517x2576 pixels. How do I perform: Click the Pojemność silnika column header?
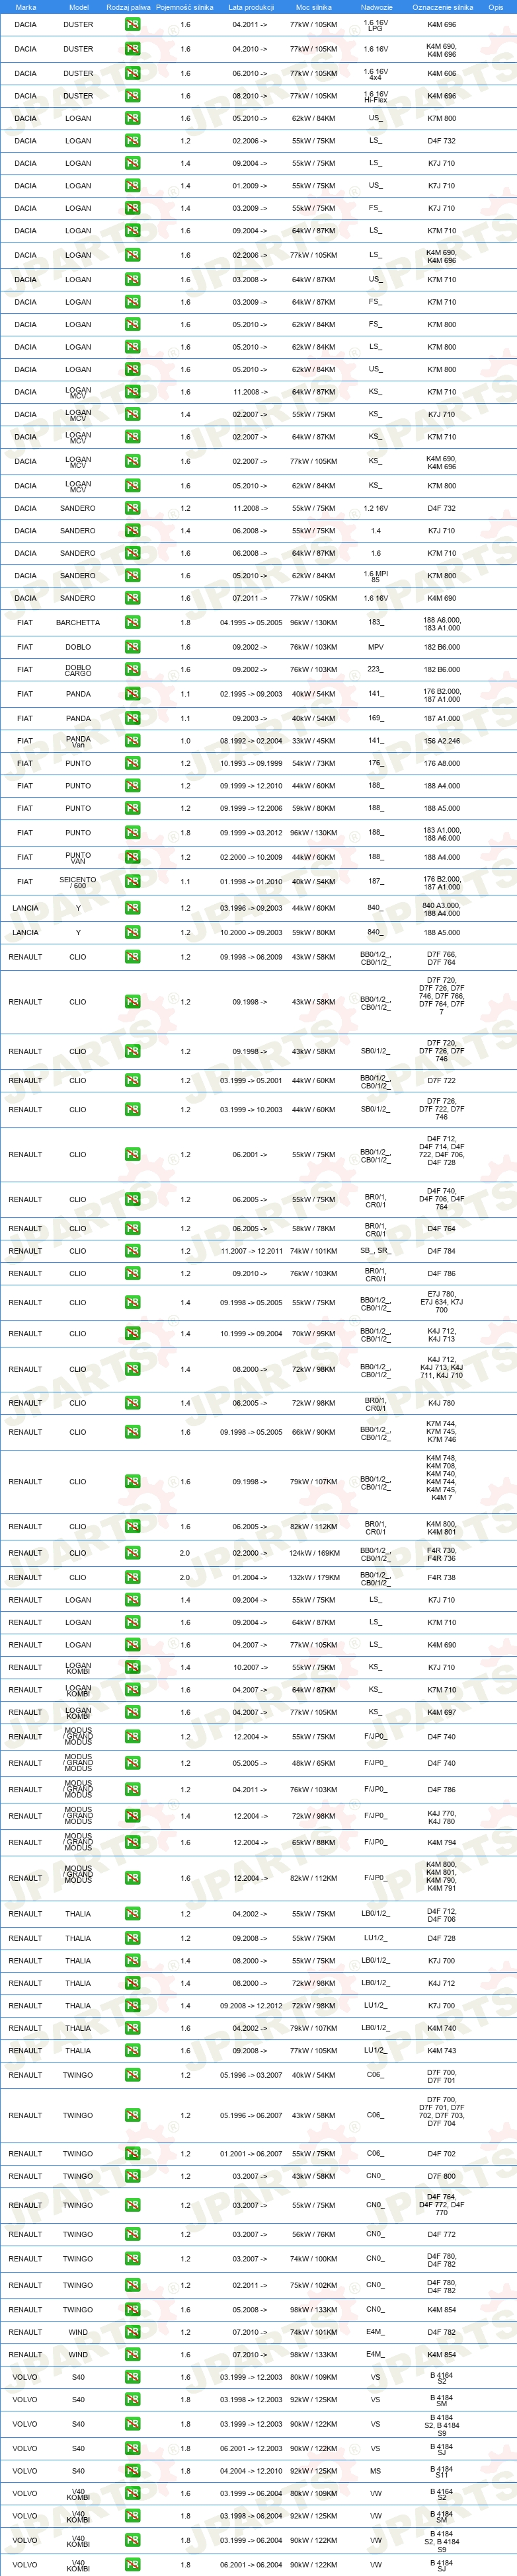[185, 7]
